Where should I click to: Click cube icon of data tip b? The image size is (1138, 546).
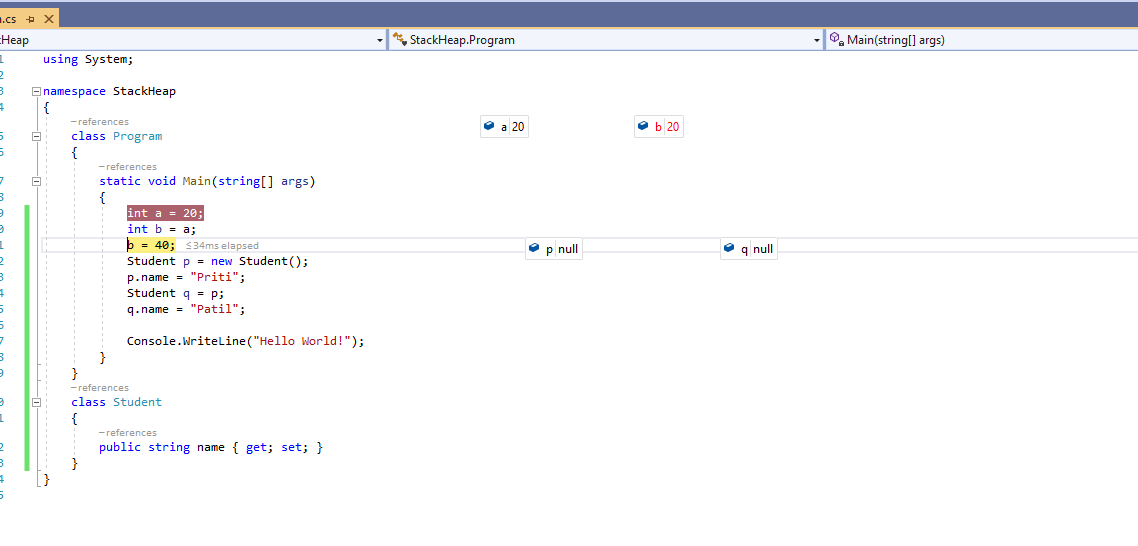[x=643, y=126]
